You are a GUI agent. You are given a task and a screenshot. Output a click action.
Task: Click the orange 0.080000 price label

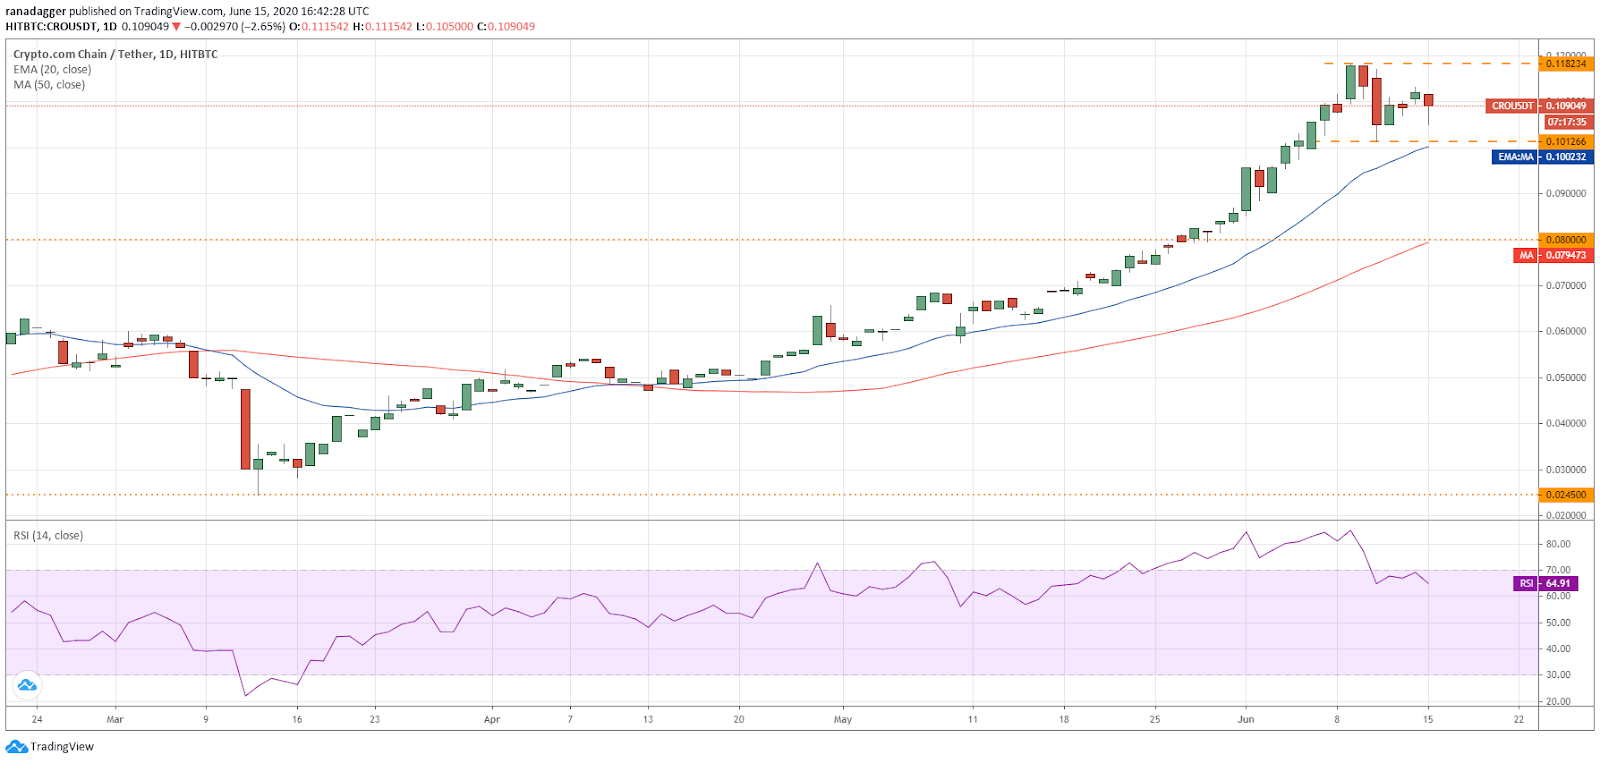click(x=1566, y=239)
